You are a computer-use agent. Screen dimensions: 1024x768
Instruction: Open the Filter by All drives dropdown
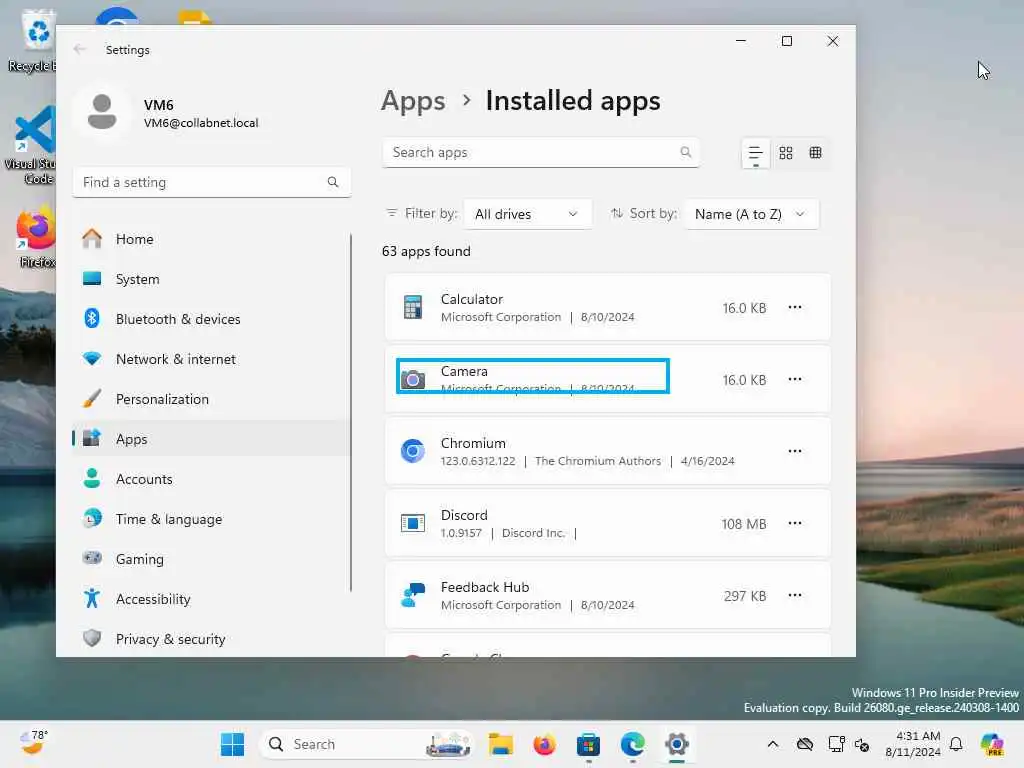[x=527, y=214]
